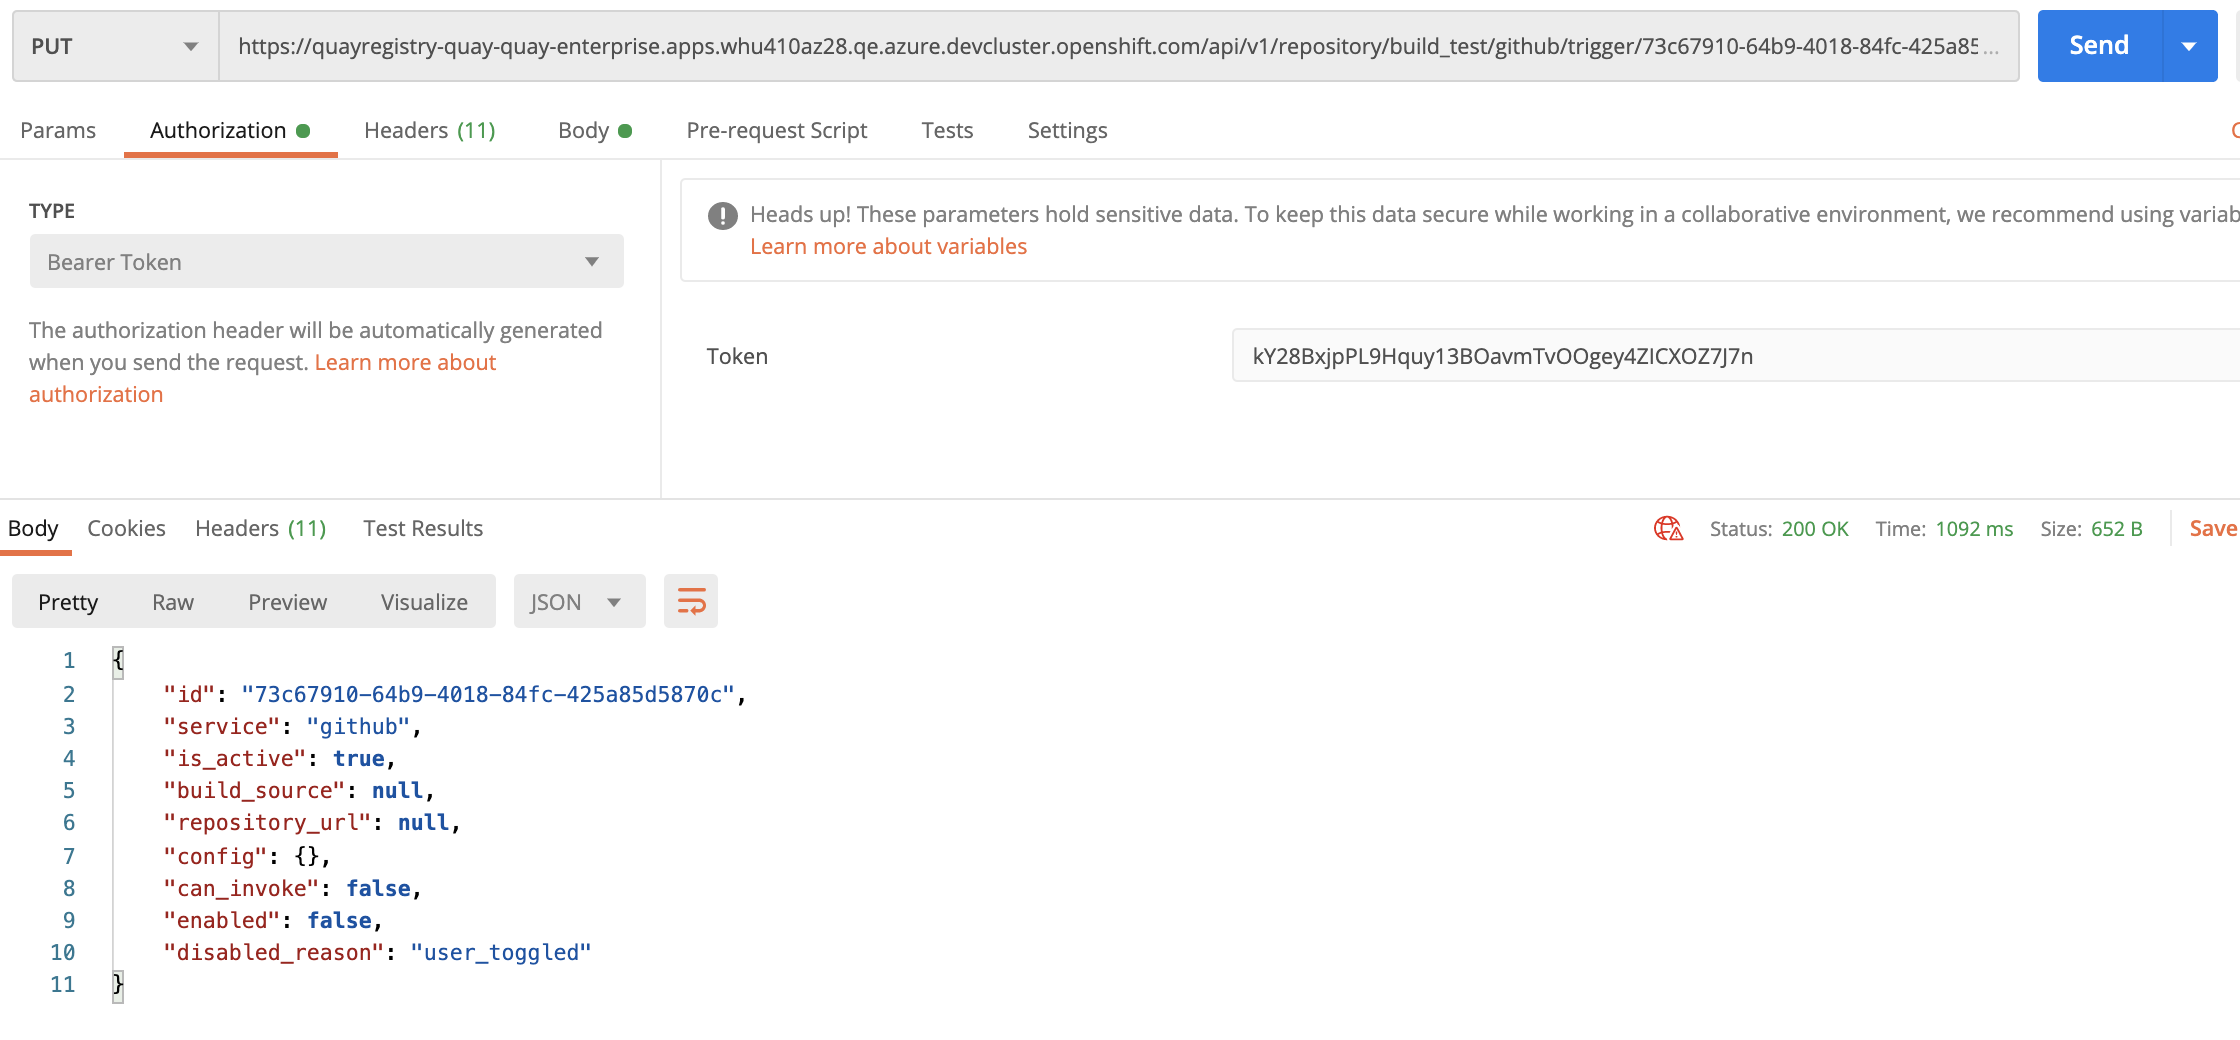Open the request Headers (11) tab

tap(429, 130)
